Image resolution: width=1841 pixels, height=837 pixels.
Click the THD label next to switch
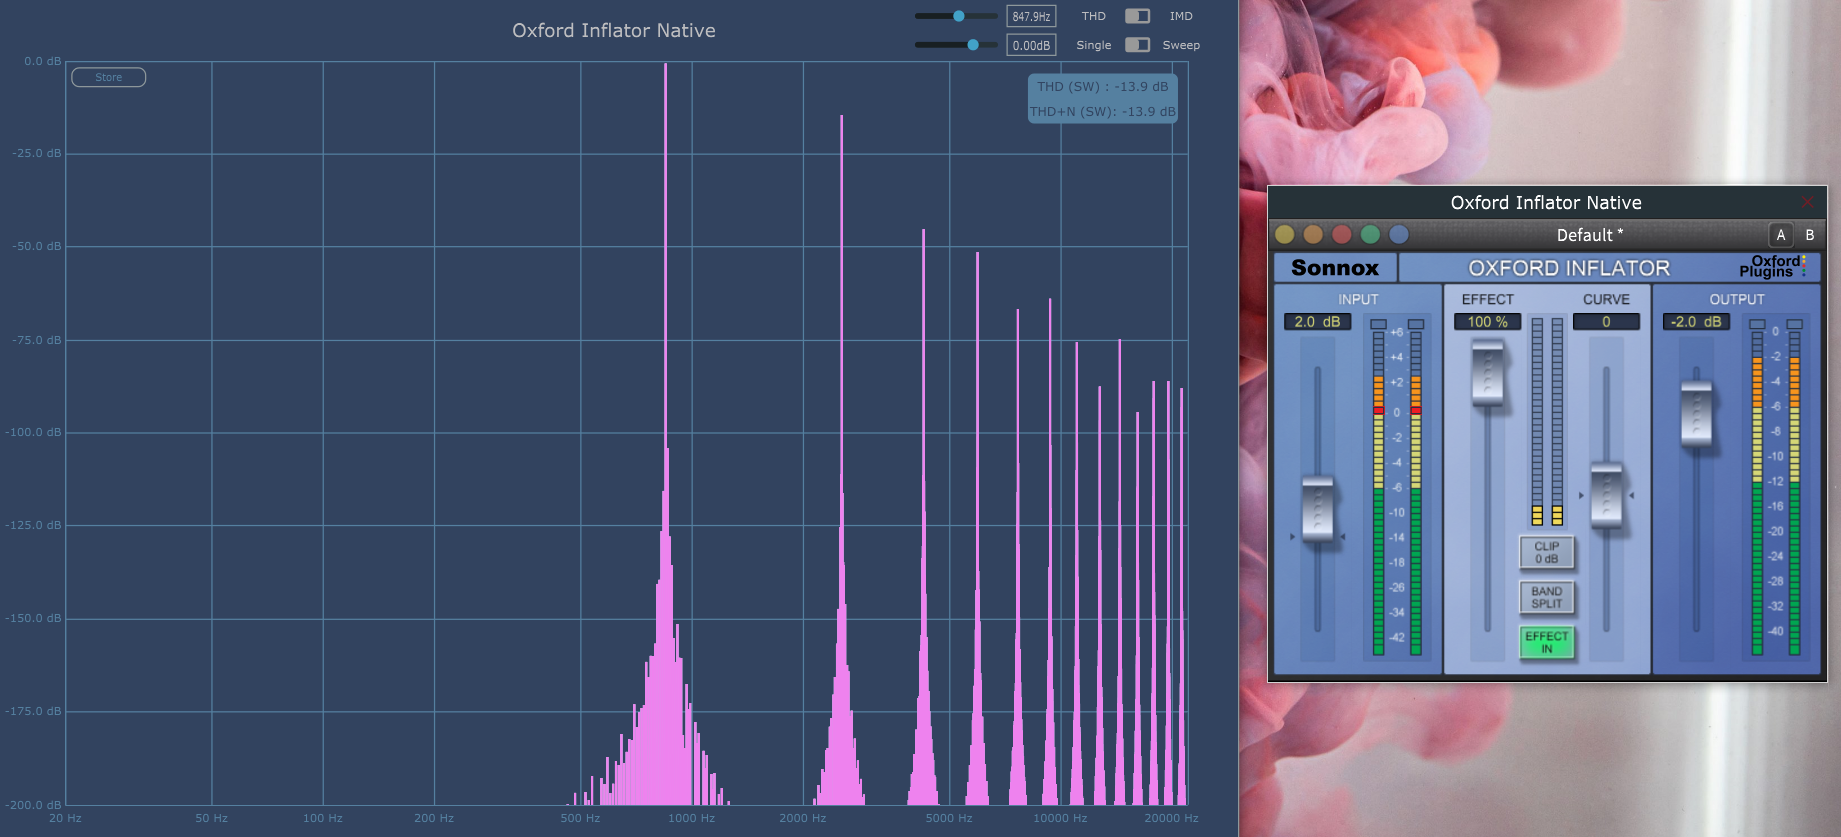(1094, 16)
